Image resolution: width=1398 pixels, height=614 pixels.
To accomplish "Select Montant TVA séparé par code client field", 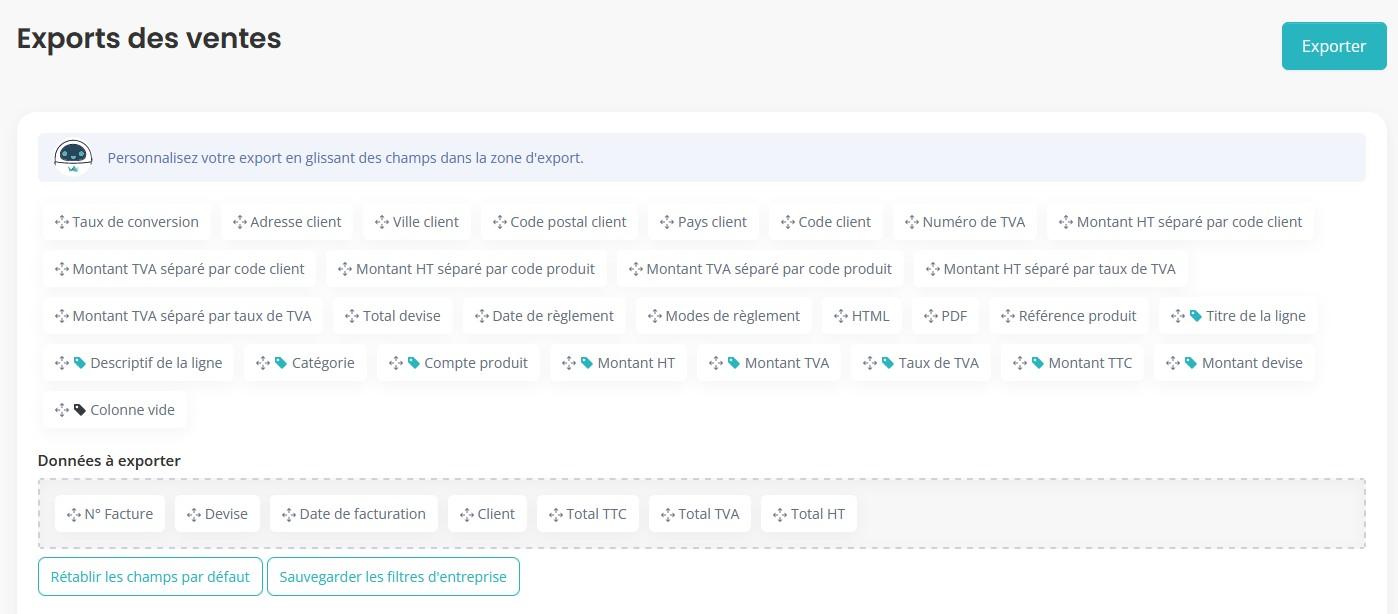I will click(180, 269).
